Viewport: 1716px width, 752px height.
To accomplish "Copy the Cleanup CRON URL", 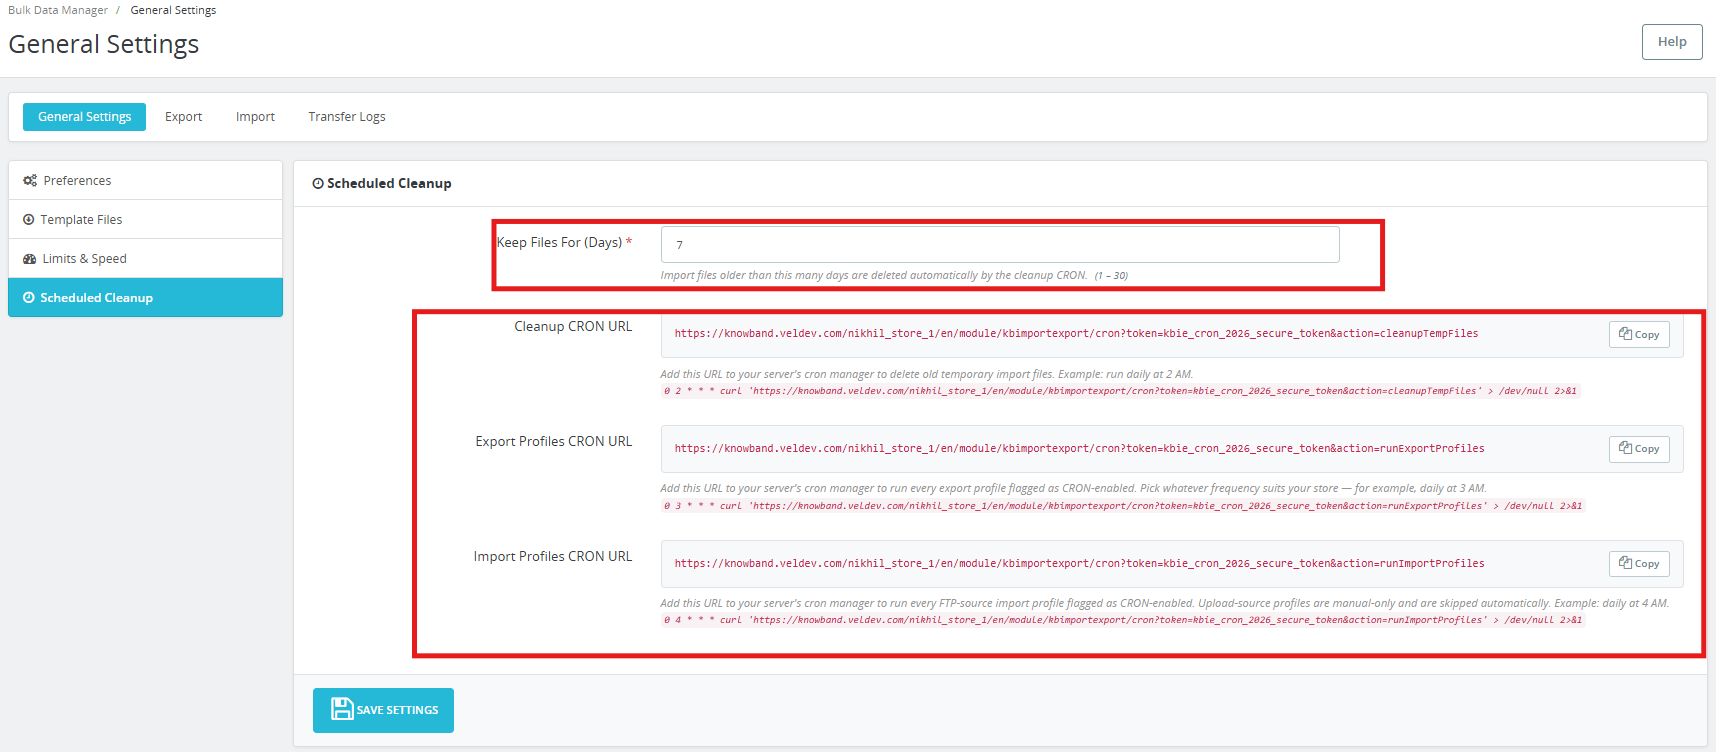I will (1639, 335).
